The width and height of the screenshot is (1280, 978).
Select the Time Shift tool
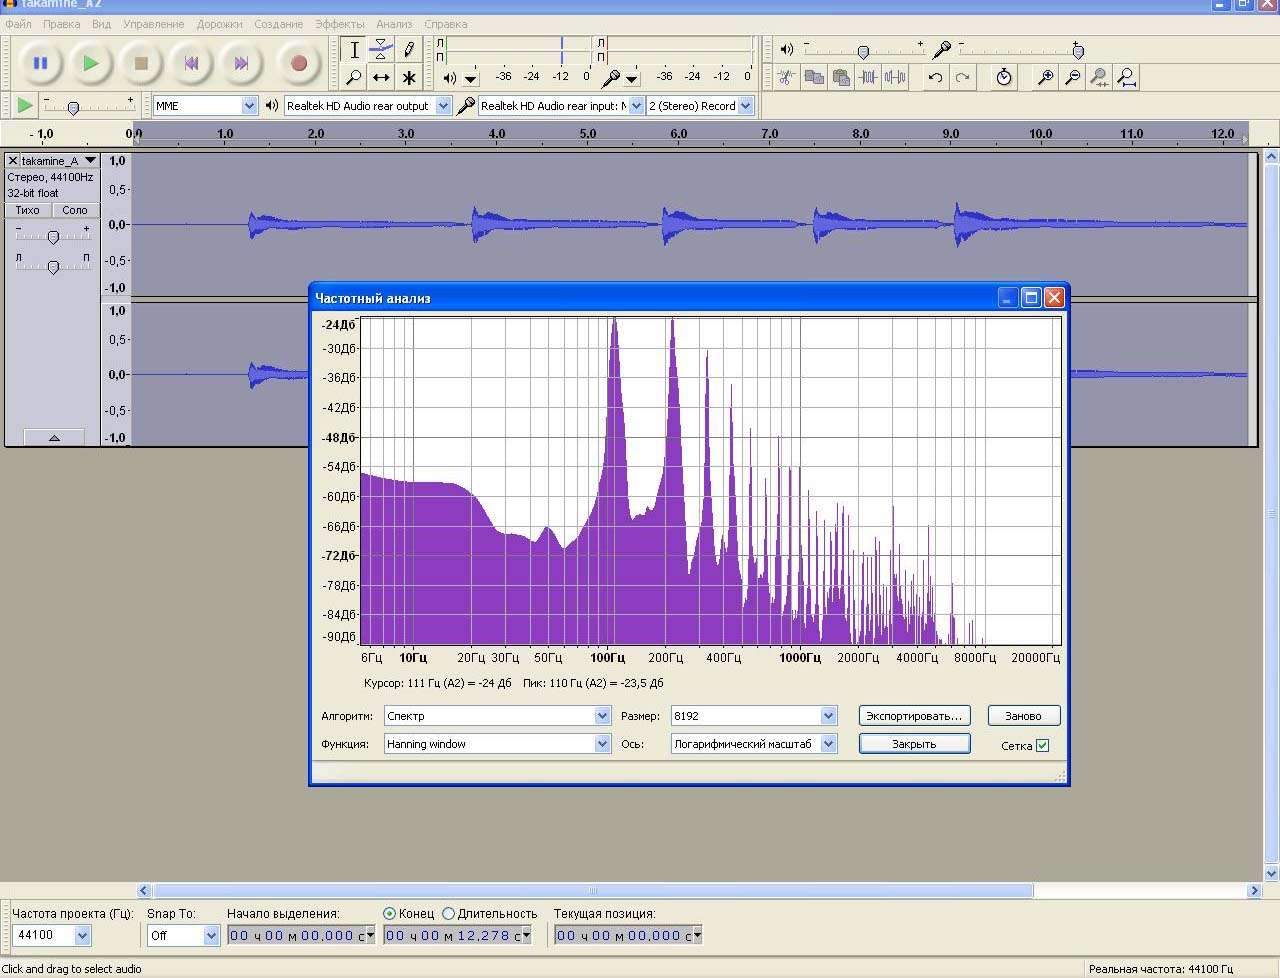[x=381, y=77]
